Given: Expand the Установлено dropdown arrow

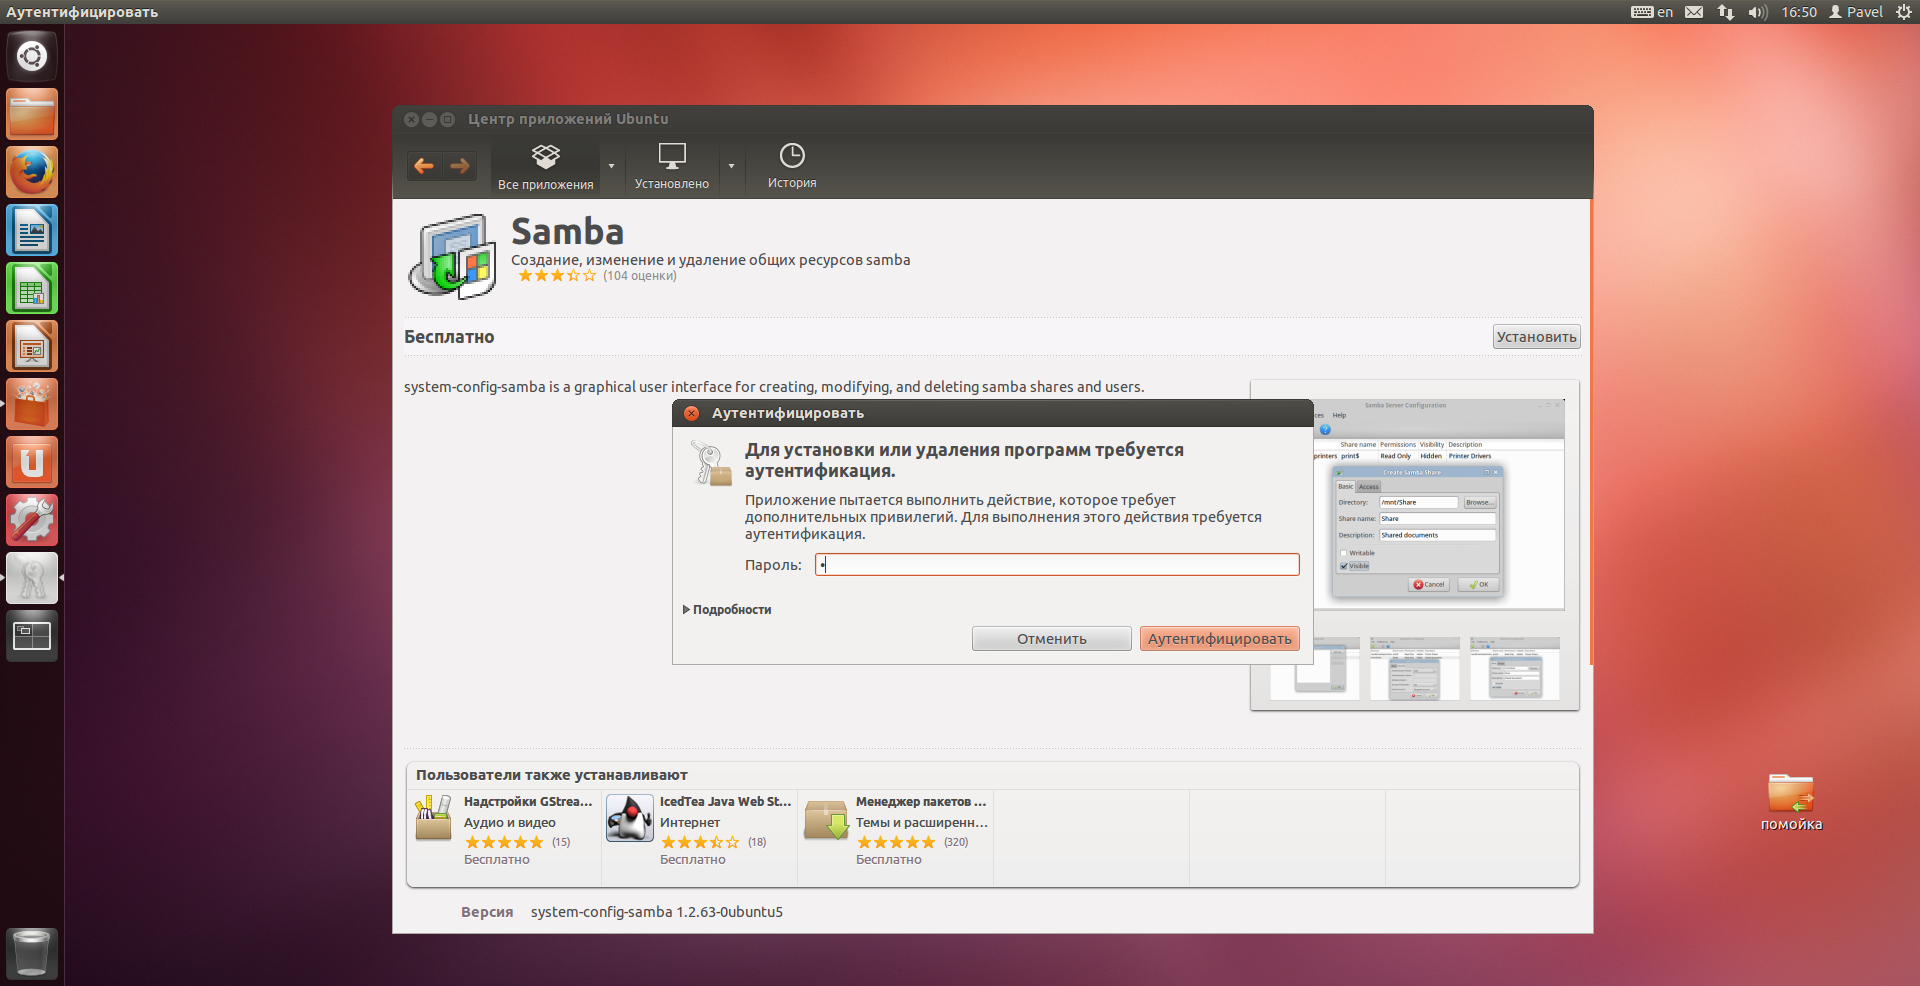Looking at the screenshot, I should (731, 167).
